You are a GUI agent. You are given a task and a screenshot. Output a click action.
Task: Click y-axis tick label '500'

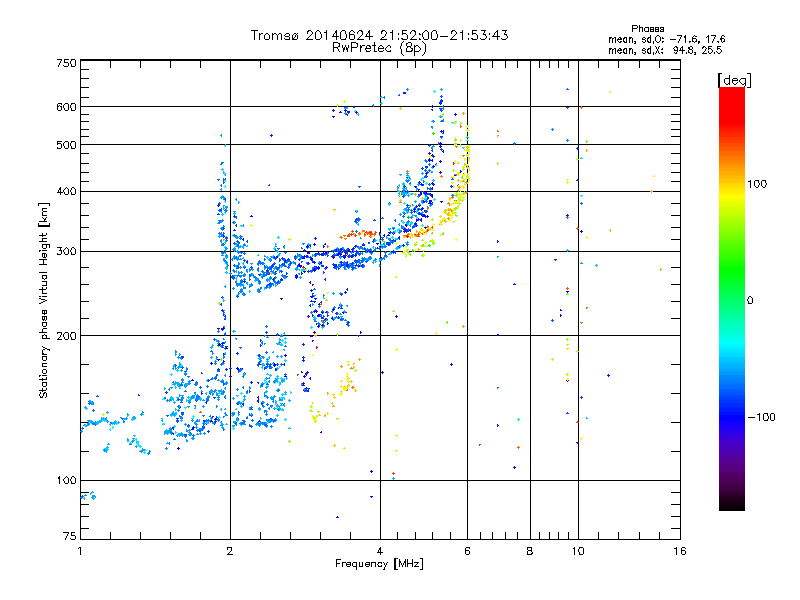tap(66, 145)
